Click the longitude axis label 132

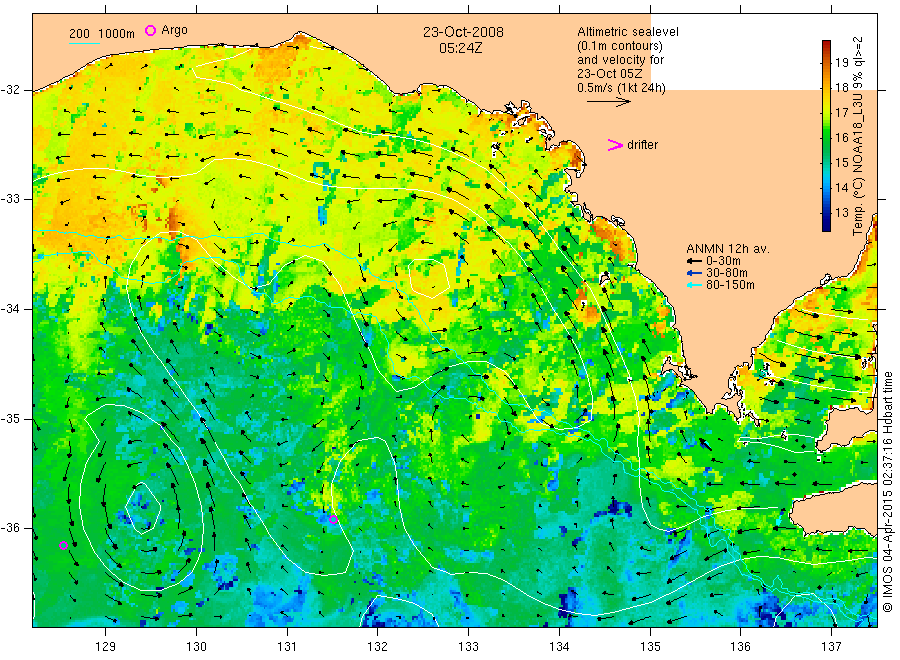click(378, 647)
